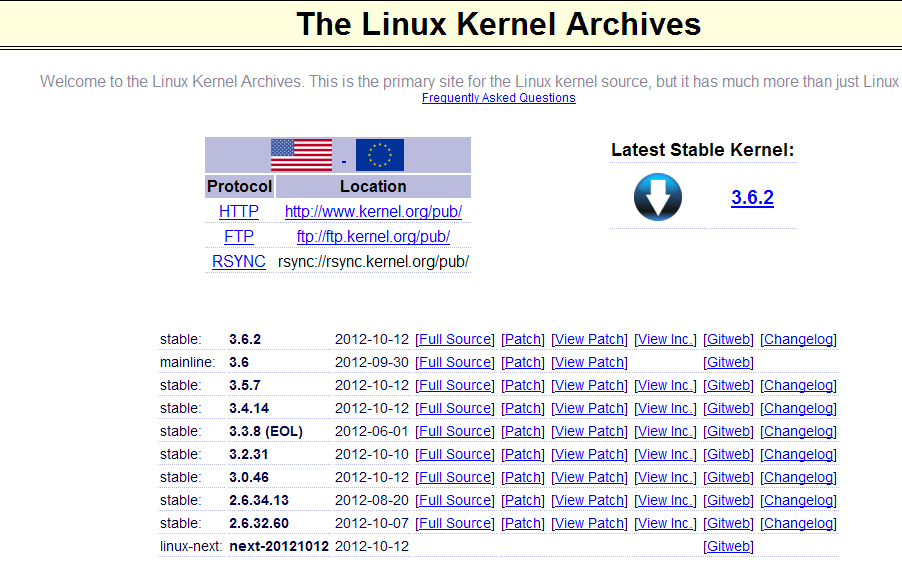Click the rsync://rsync.kernel.org/pub/ text

(373, 261)
